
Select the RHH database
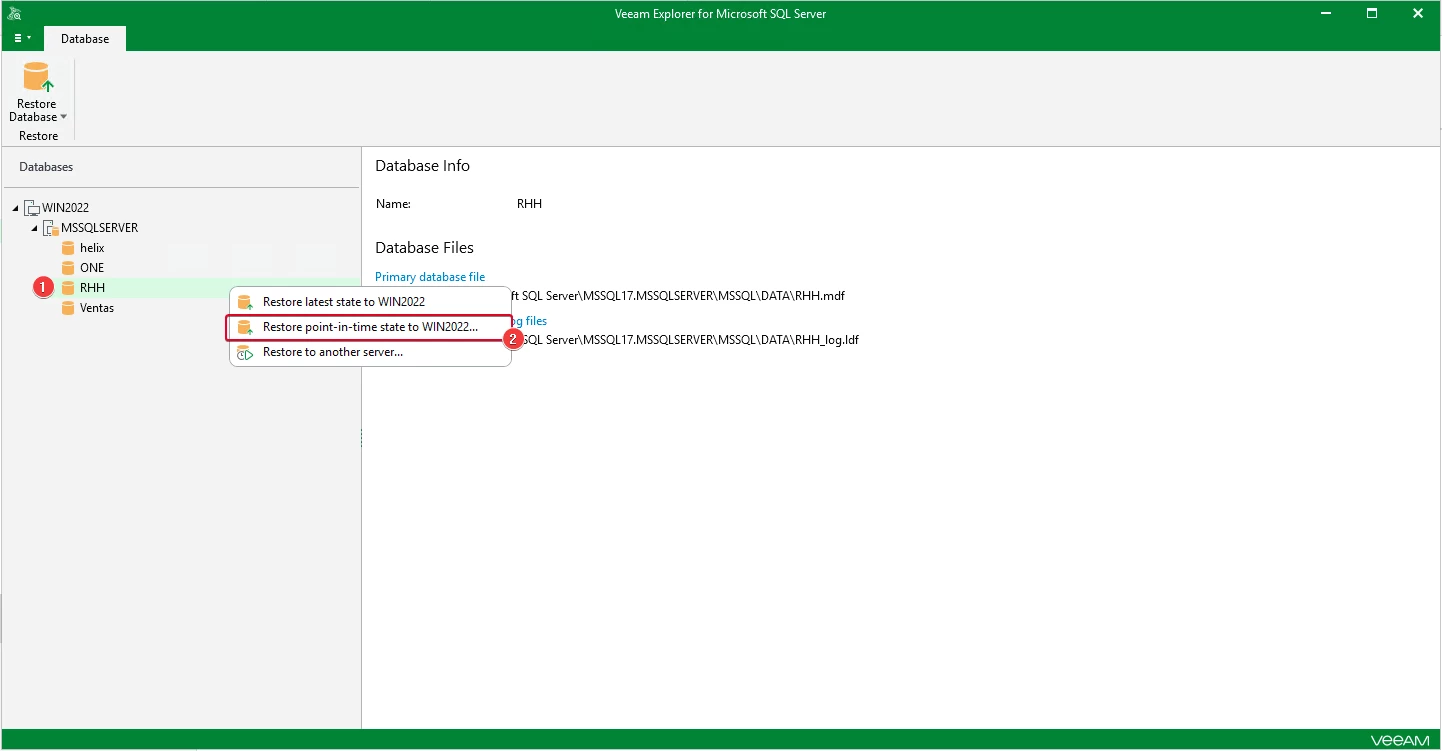pyautogui.click(x=92, y=288)
